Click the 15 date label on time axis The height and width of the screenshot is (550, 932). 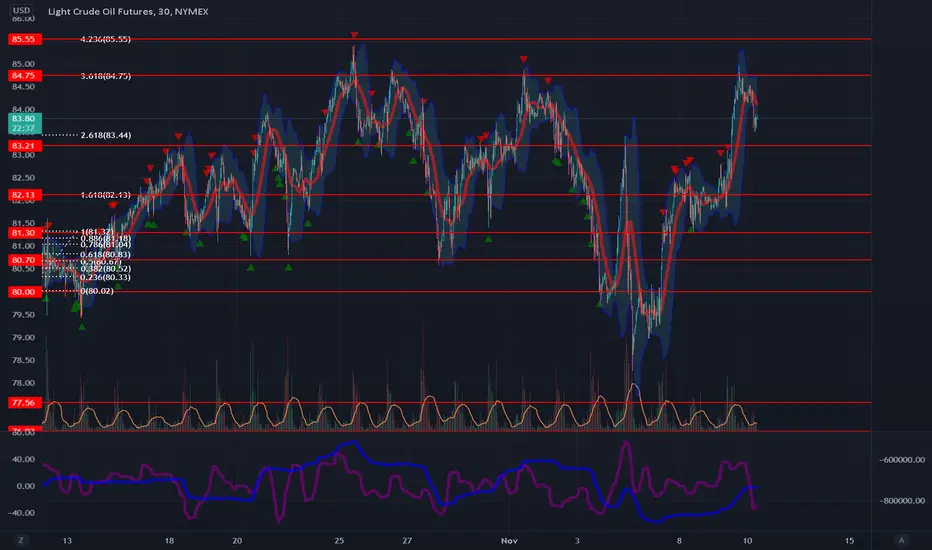(849, 540)
